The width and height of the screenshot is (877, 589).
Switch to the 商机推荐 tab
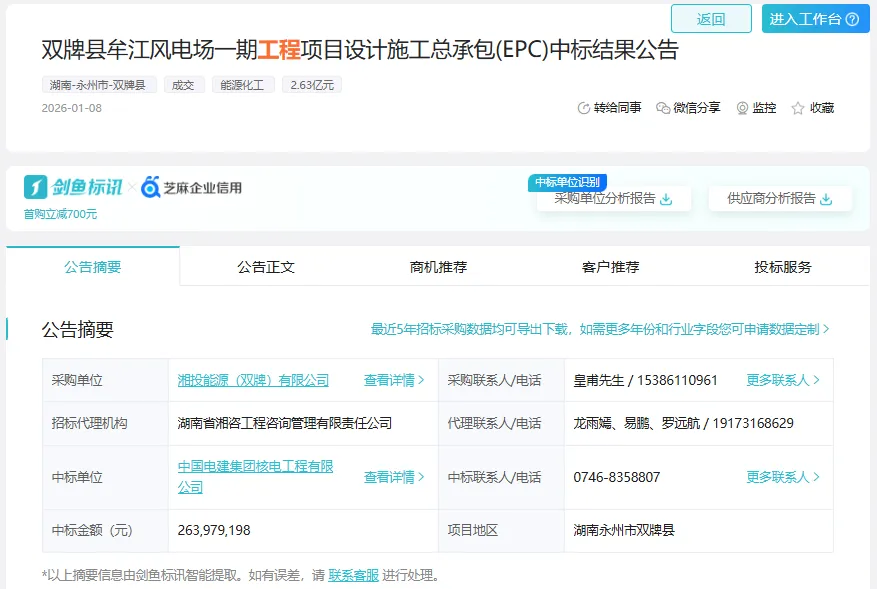(438, 267)
